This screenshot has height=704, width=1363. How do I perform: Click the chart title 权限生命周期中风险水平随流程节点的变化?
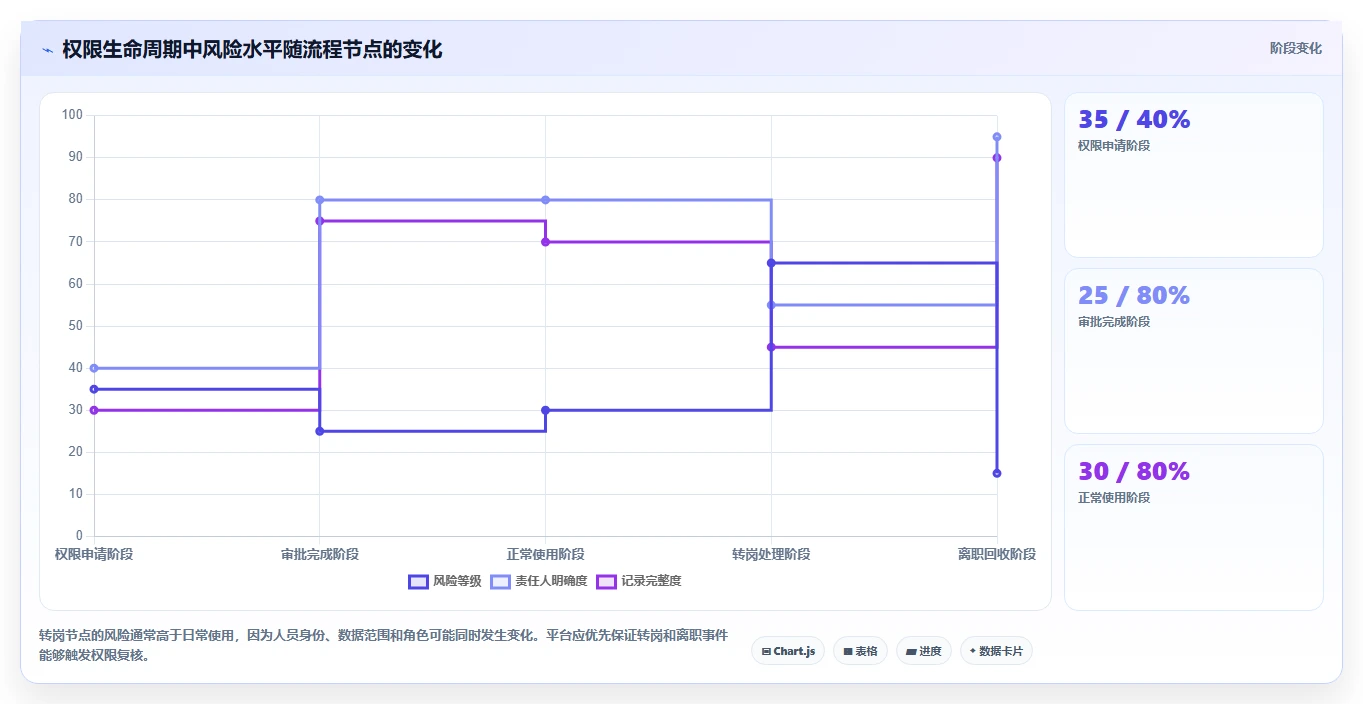252,49
